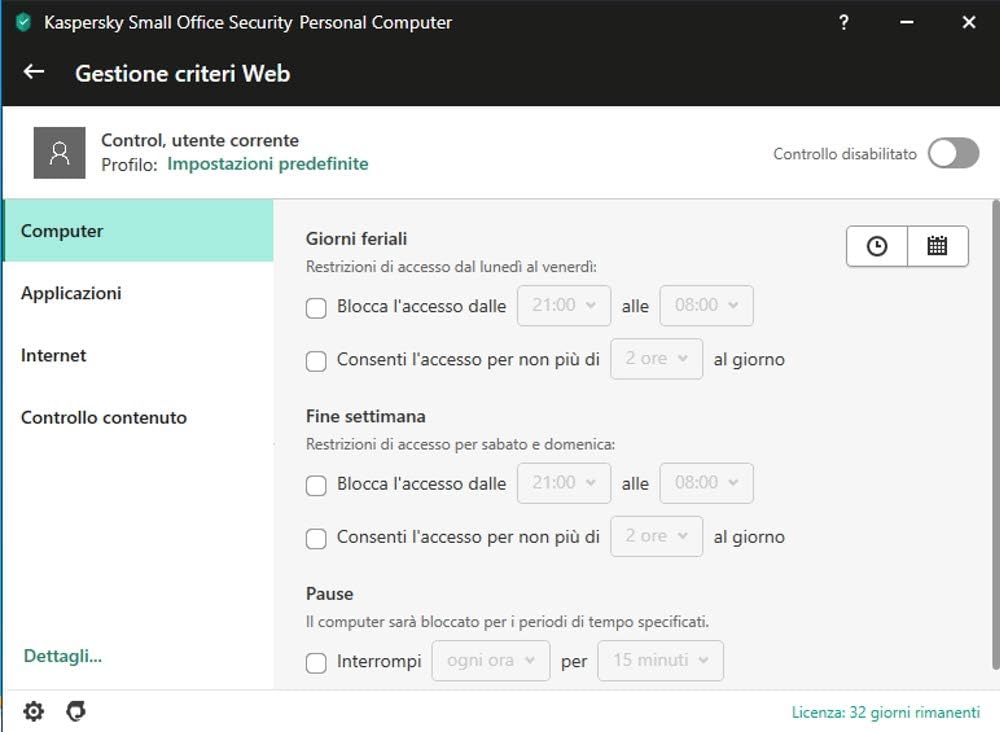This screenshot has height=732, width=1000.
Task: Click Licenza: 32 giorni rimanenti link
Action: click(x=885, y=712)
